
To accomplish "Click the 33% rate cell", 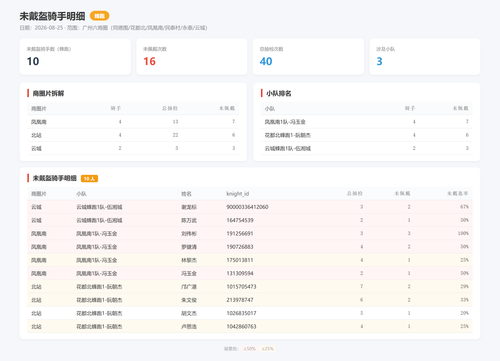I will coord(464,300).
